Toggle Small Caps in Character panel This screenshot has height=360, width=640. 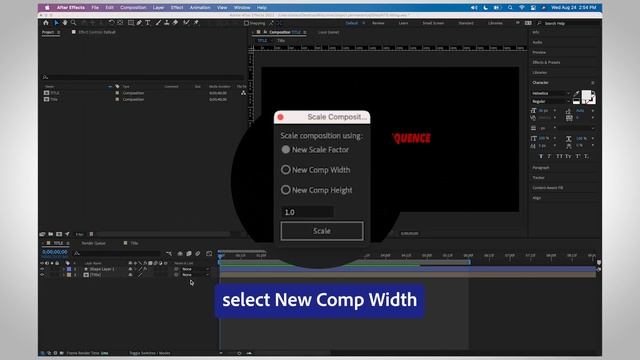(x=568, y=156)
